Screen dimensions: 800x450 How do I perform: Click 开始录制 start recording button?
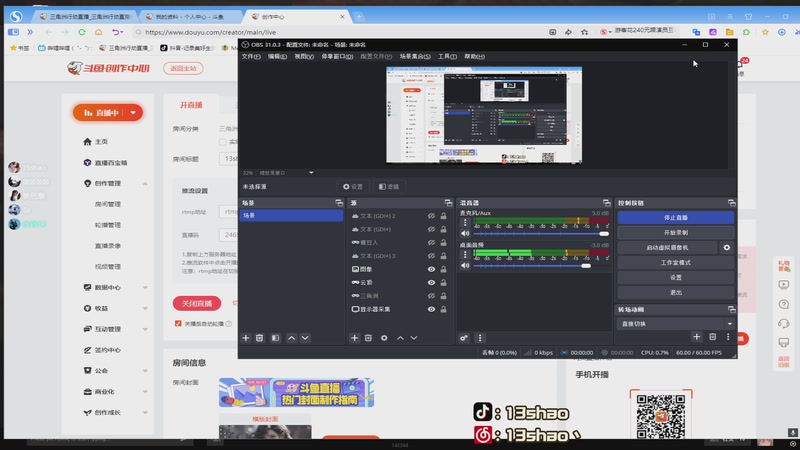pos(676,233)
